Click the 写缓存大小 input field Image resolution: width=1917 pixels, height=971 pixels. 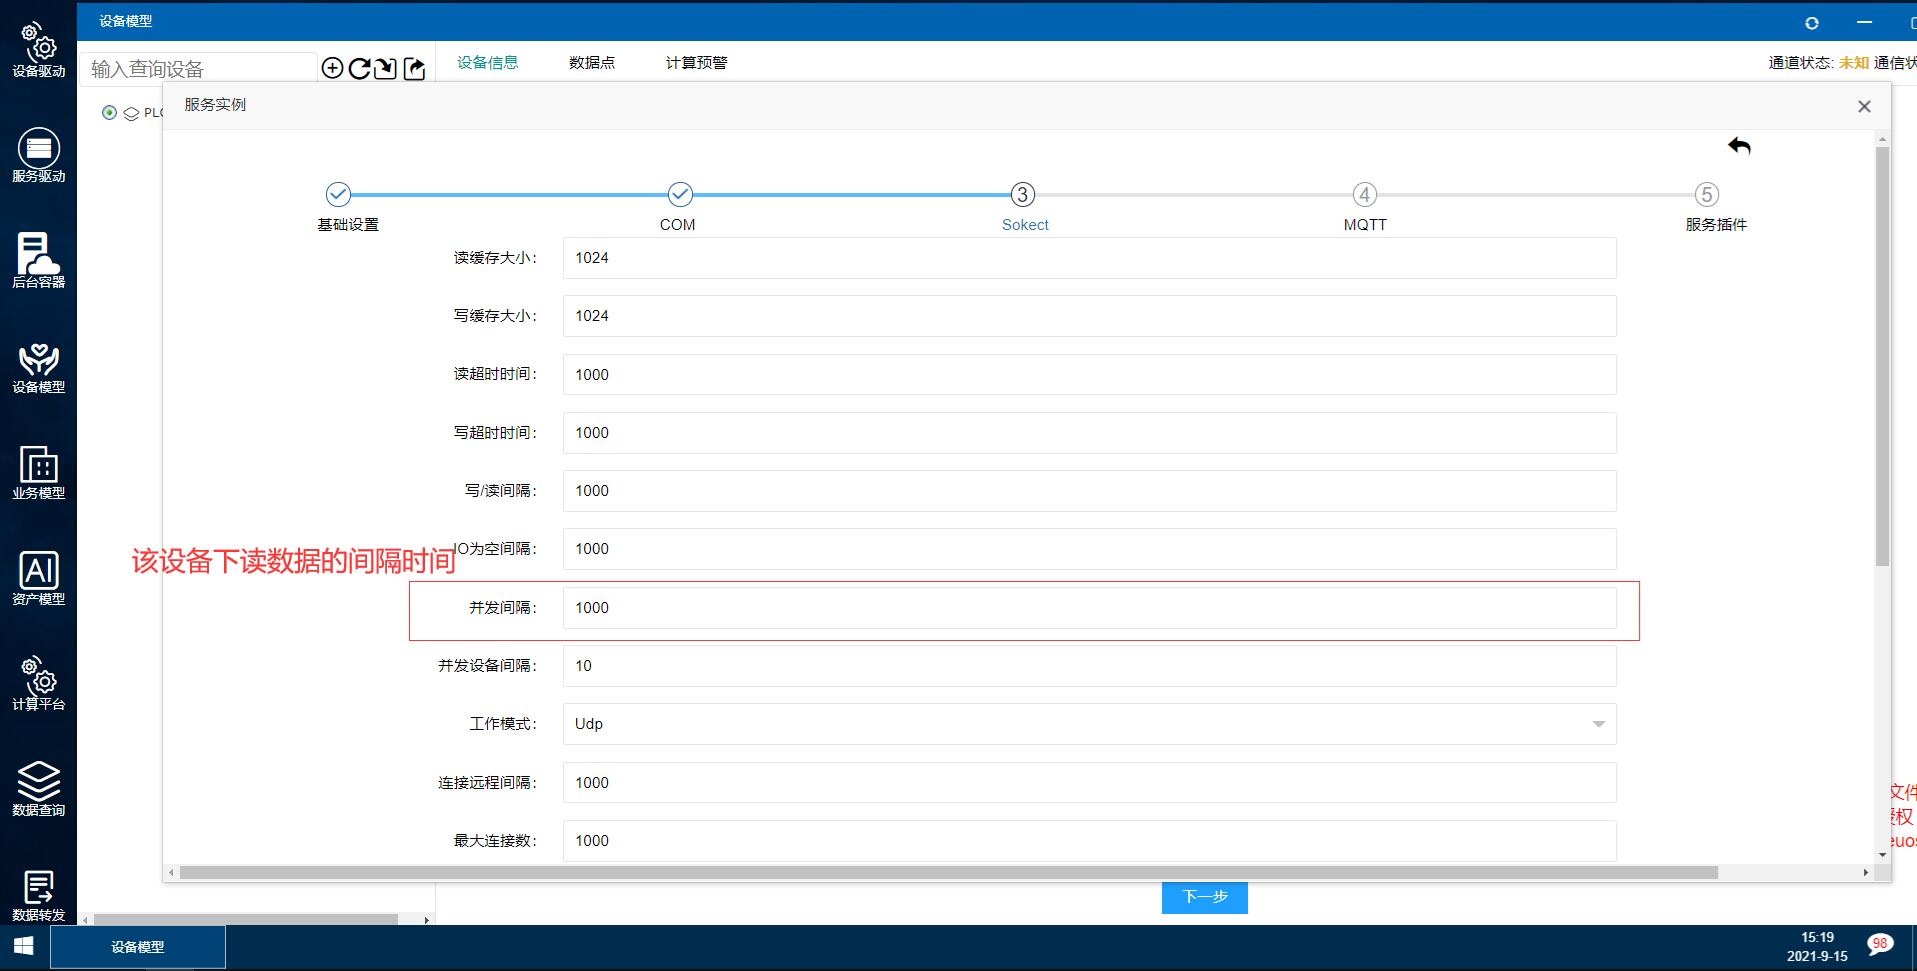[x=1089, y=316]
